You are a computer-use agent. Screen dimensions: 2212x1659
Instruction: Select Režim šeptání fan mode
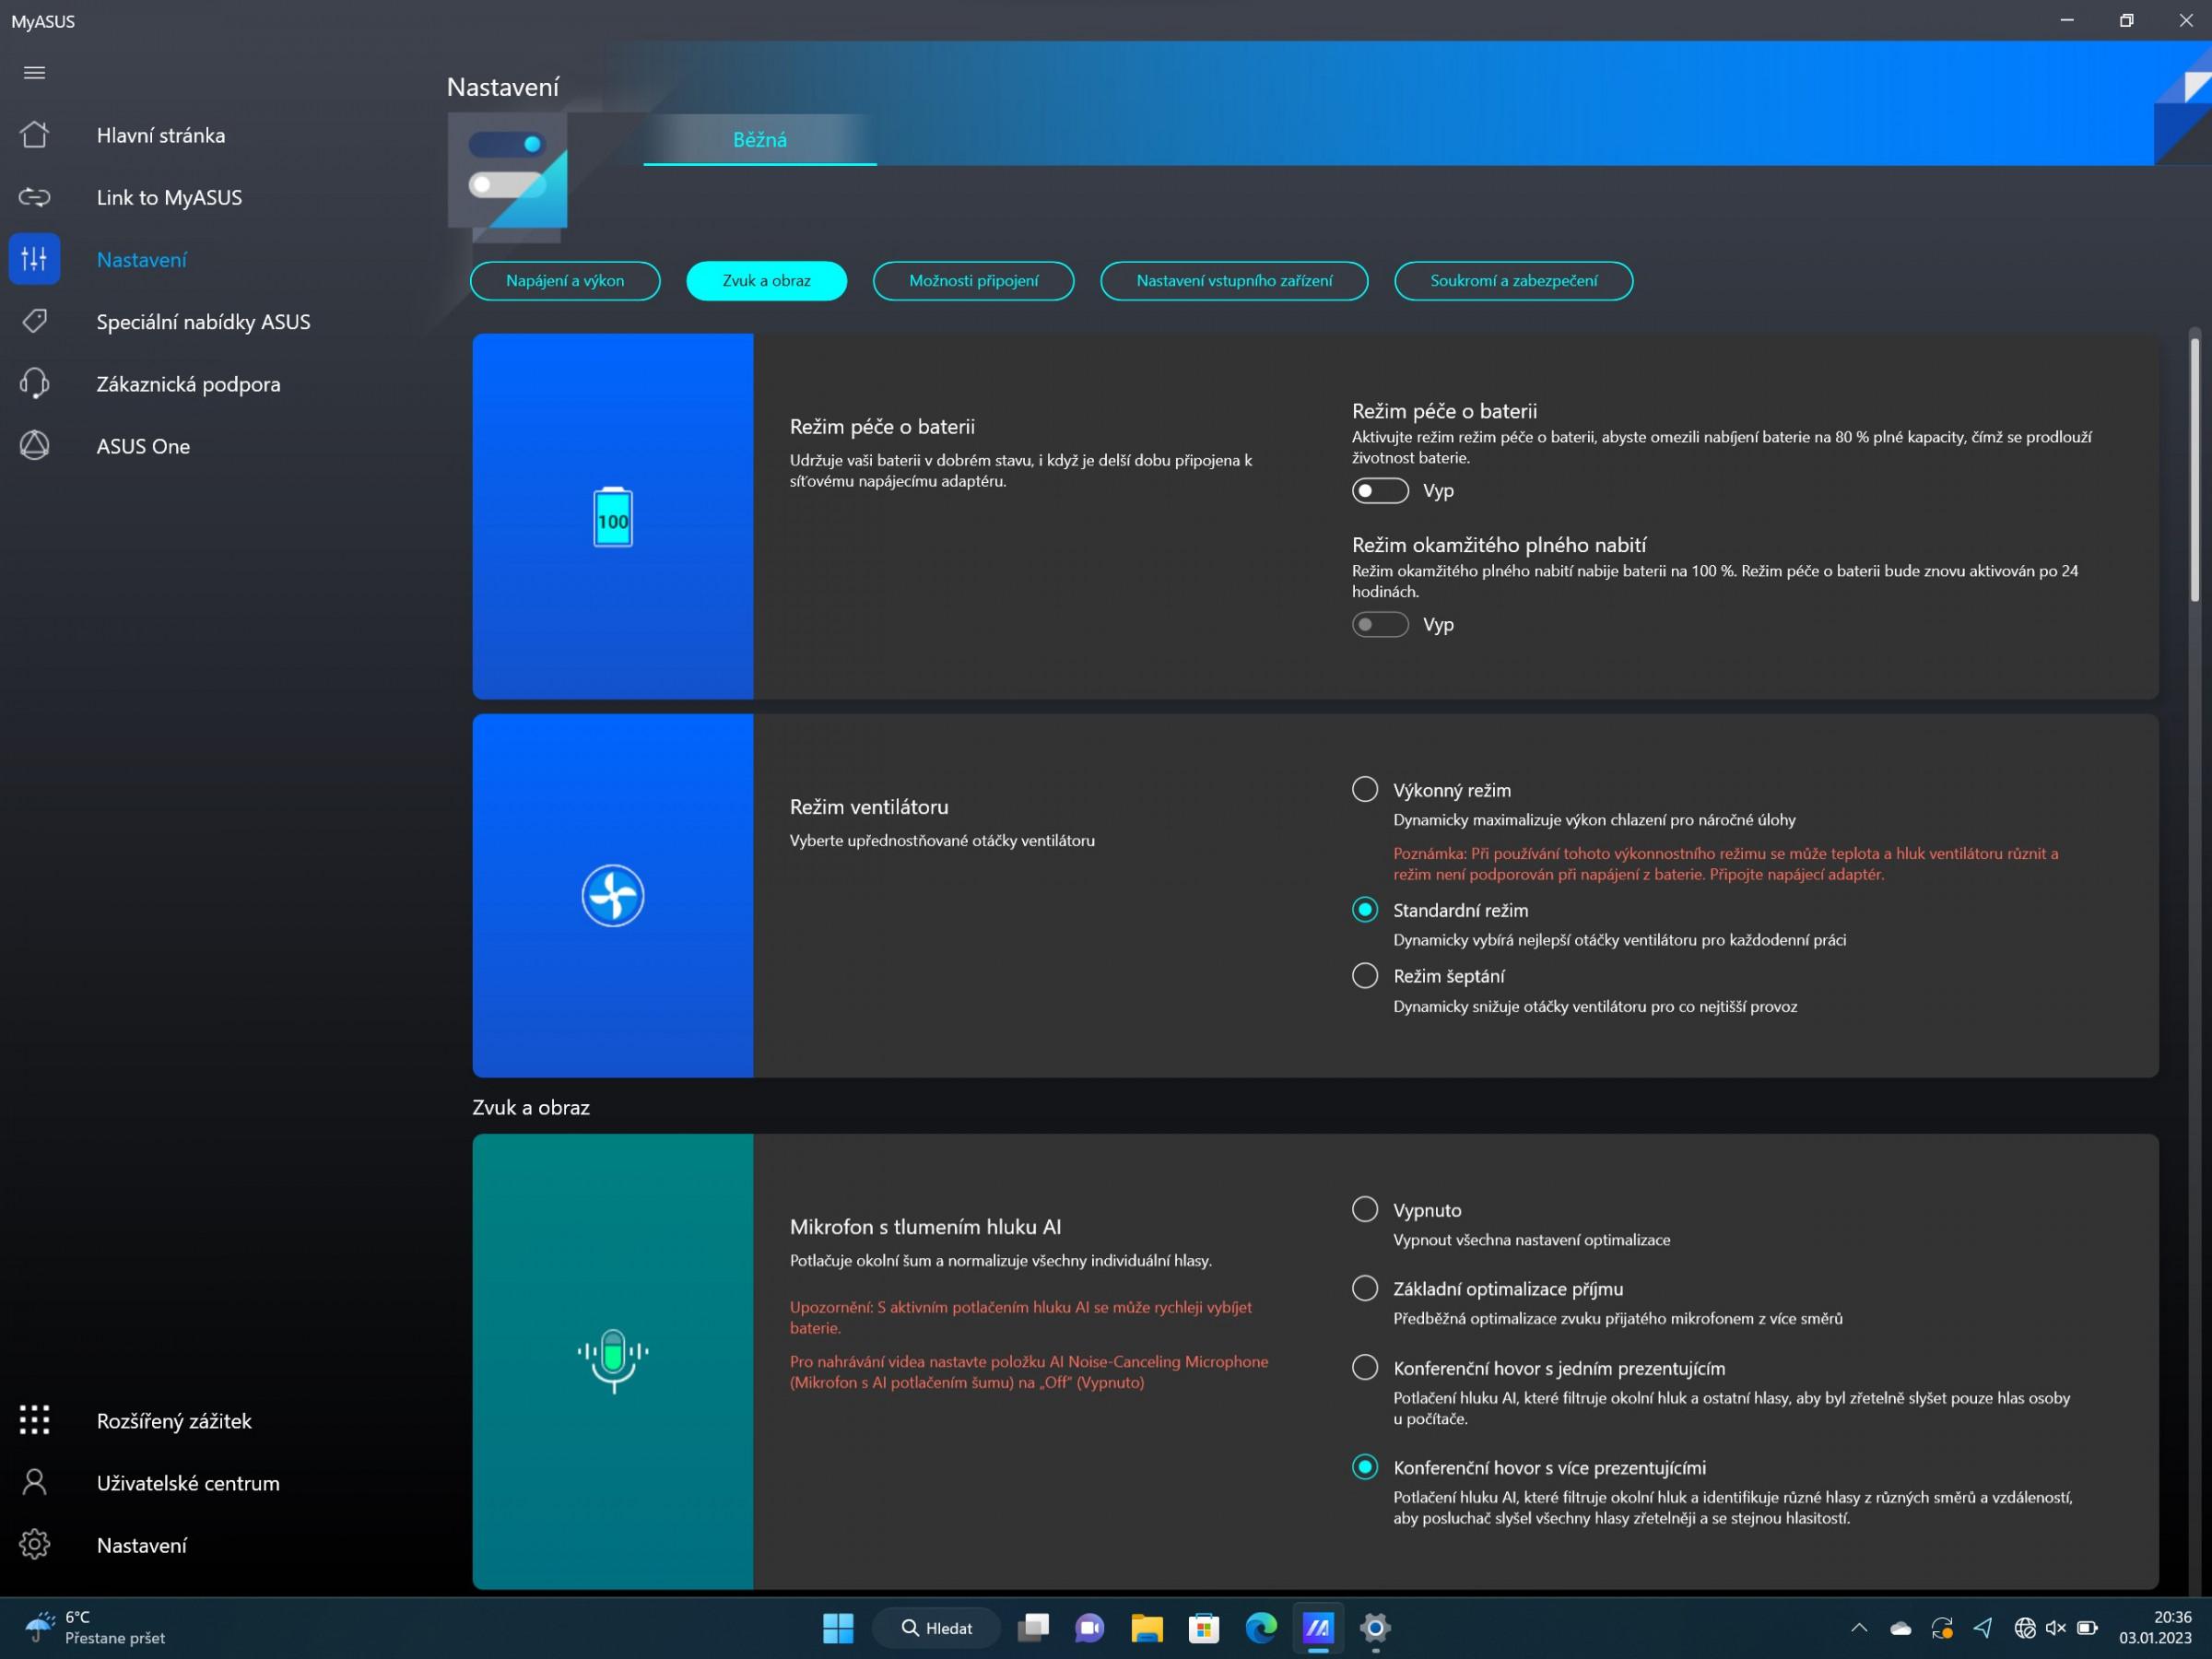point(1365,975)
